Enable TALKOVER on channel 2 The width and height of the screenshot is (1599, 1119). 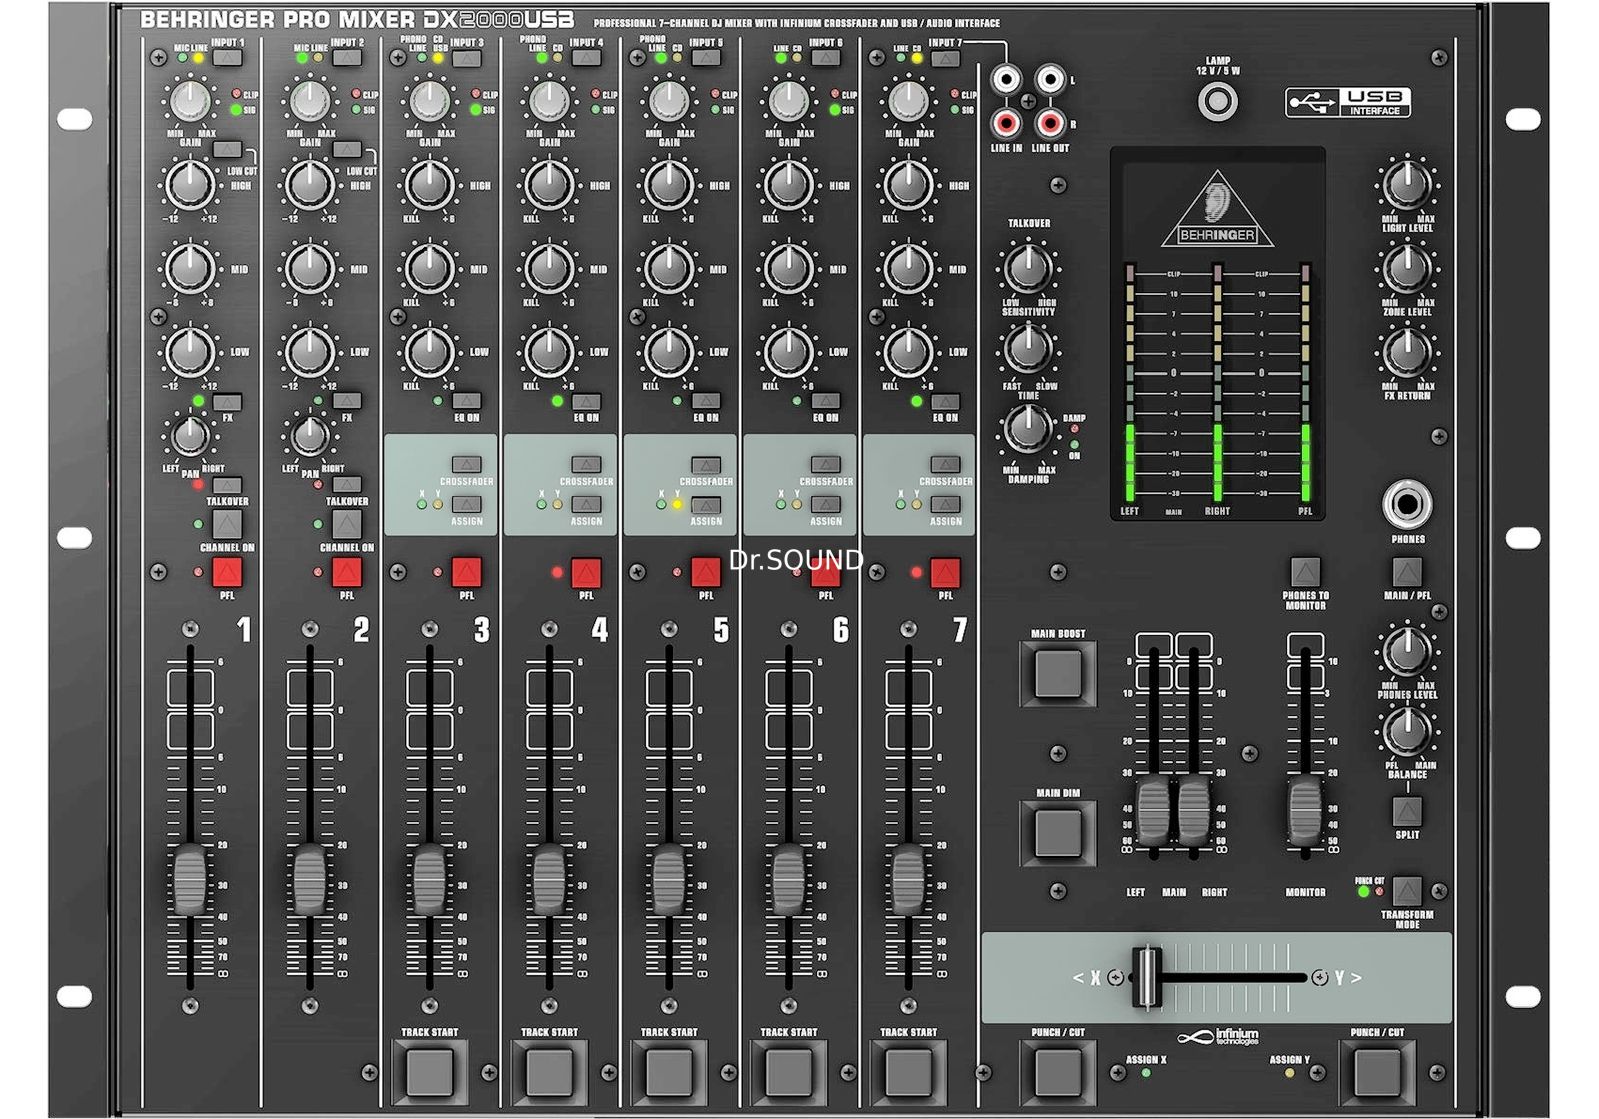pyautogui.click(x=347, y=486)
